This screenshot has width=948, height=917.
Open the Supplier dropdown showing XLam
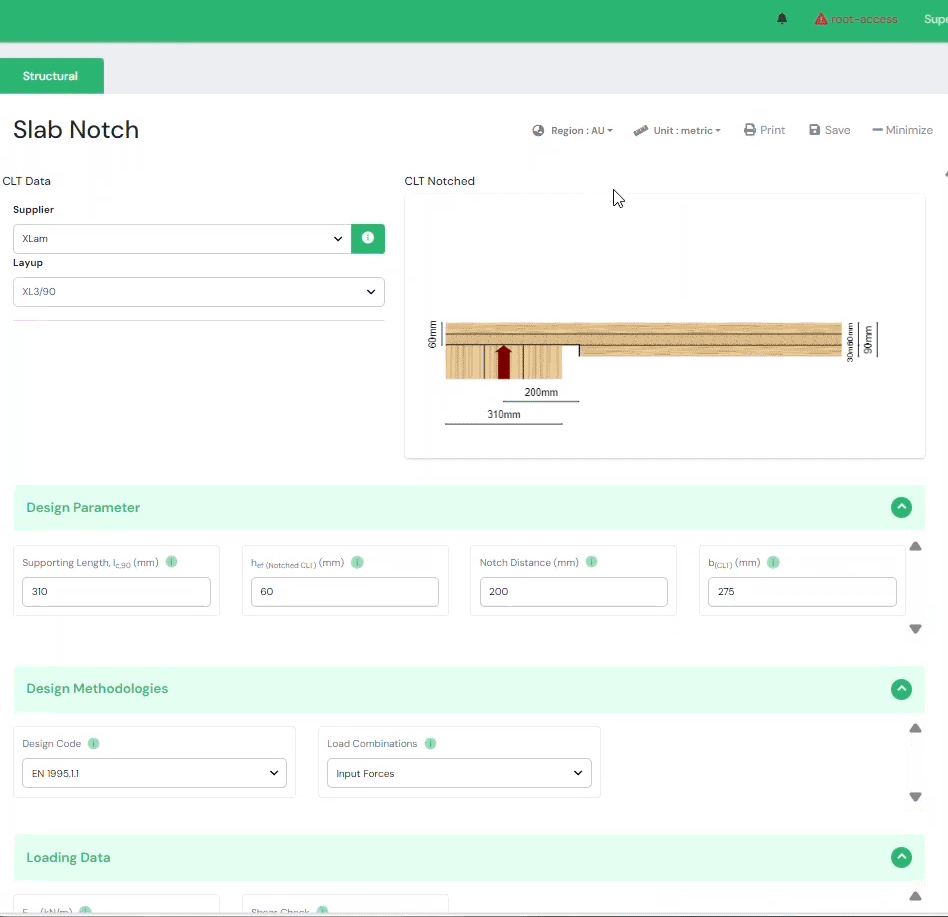point(182,239)
